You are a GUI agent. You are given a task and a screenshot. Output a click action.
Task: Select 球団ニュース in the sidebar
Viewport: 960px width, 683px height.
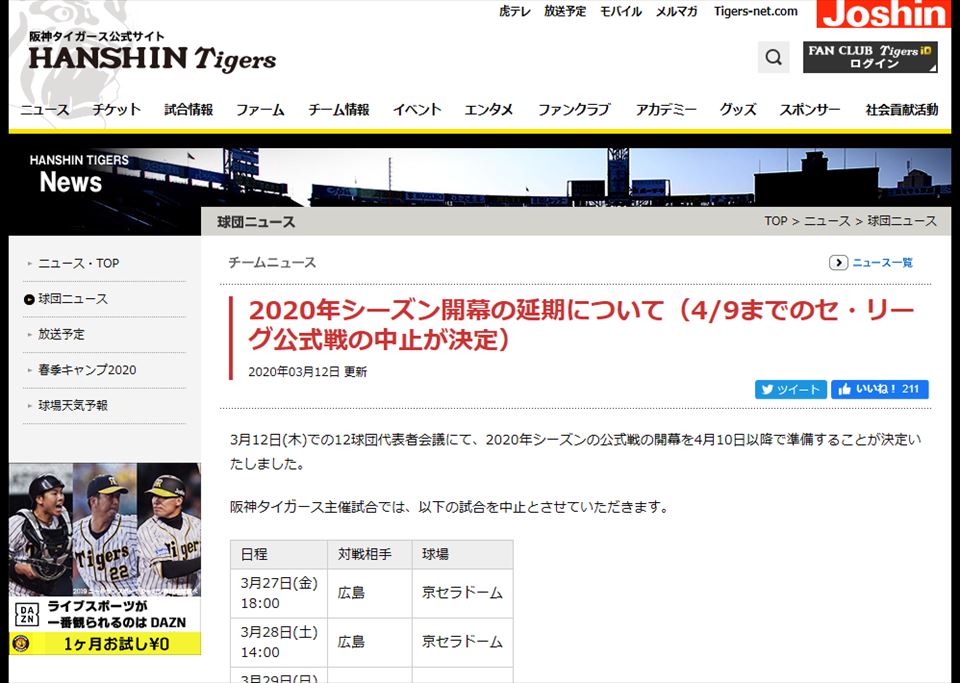(73, 299)
